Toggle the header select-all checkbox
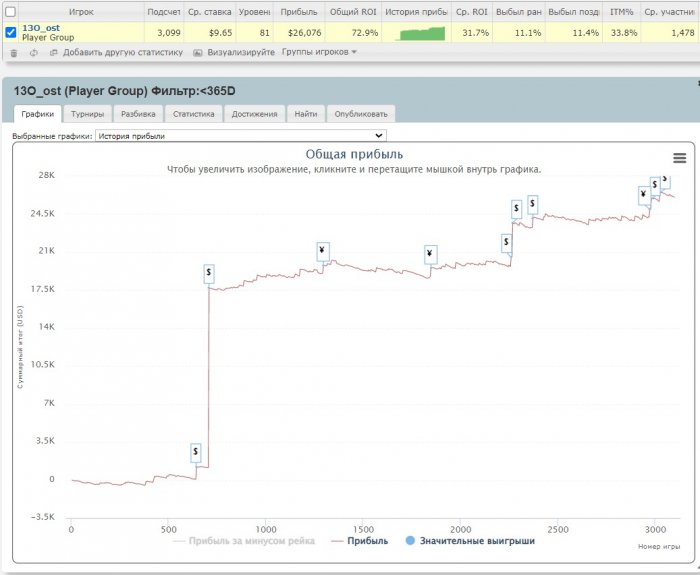 click(10, 12)
